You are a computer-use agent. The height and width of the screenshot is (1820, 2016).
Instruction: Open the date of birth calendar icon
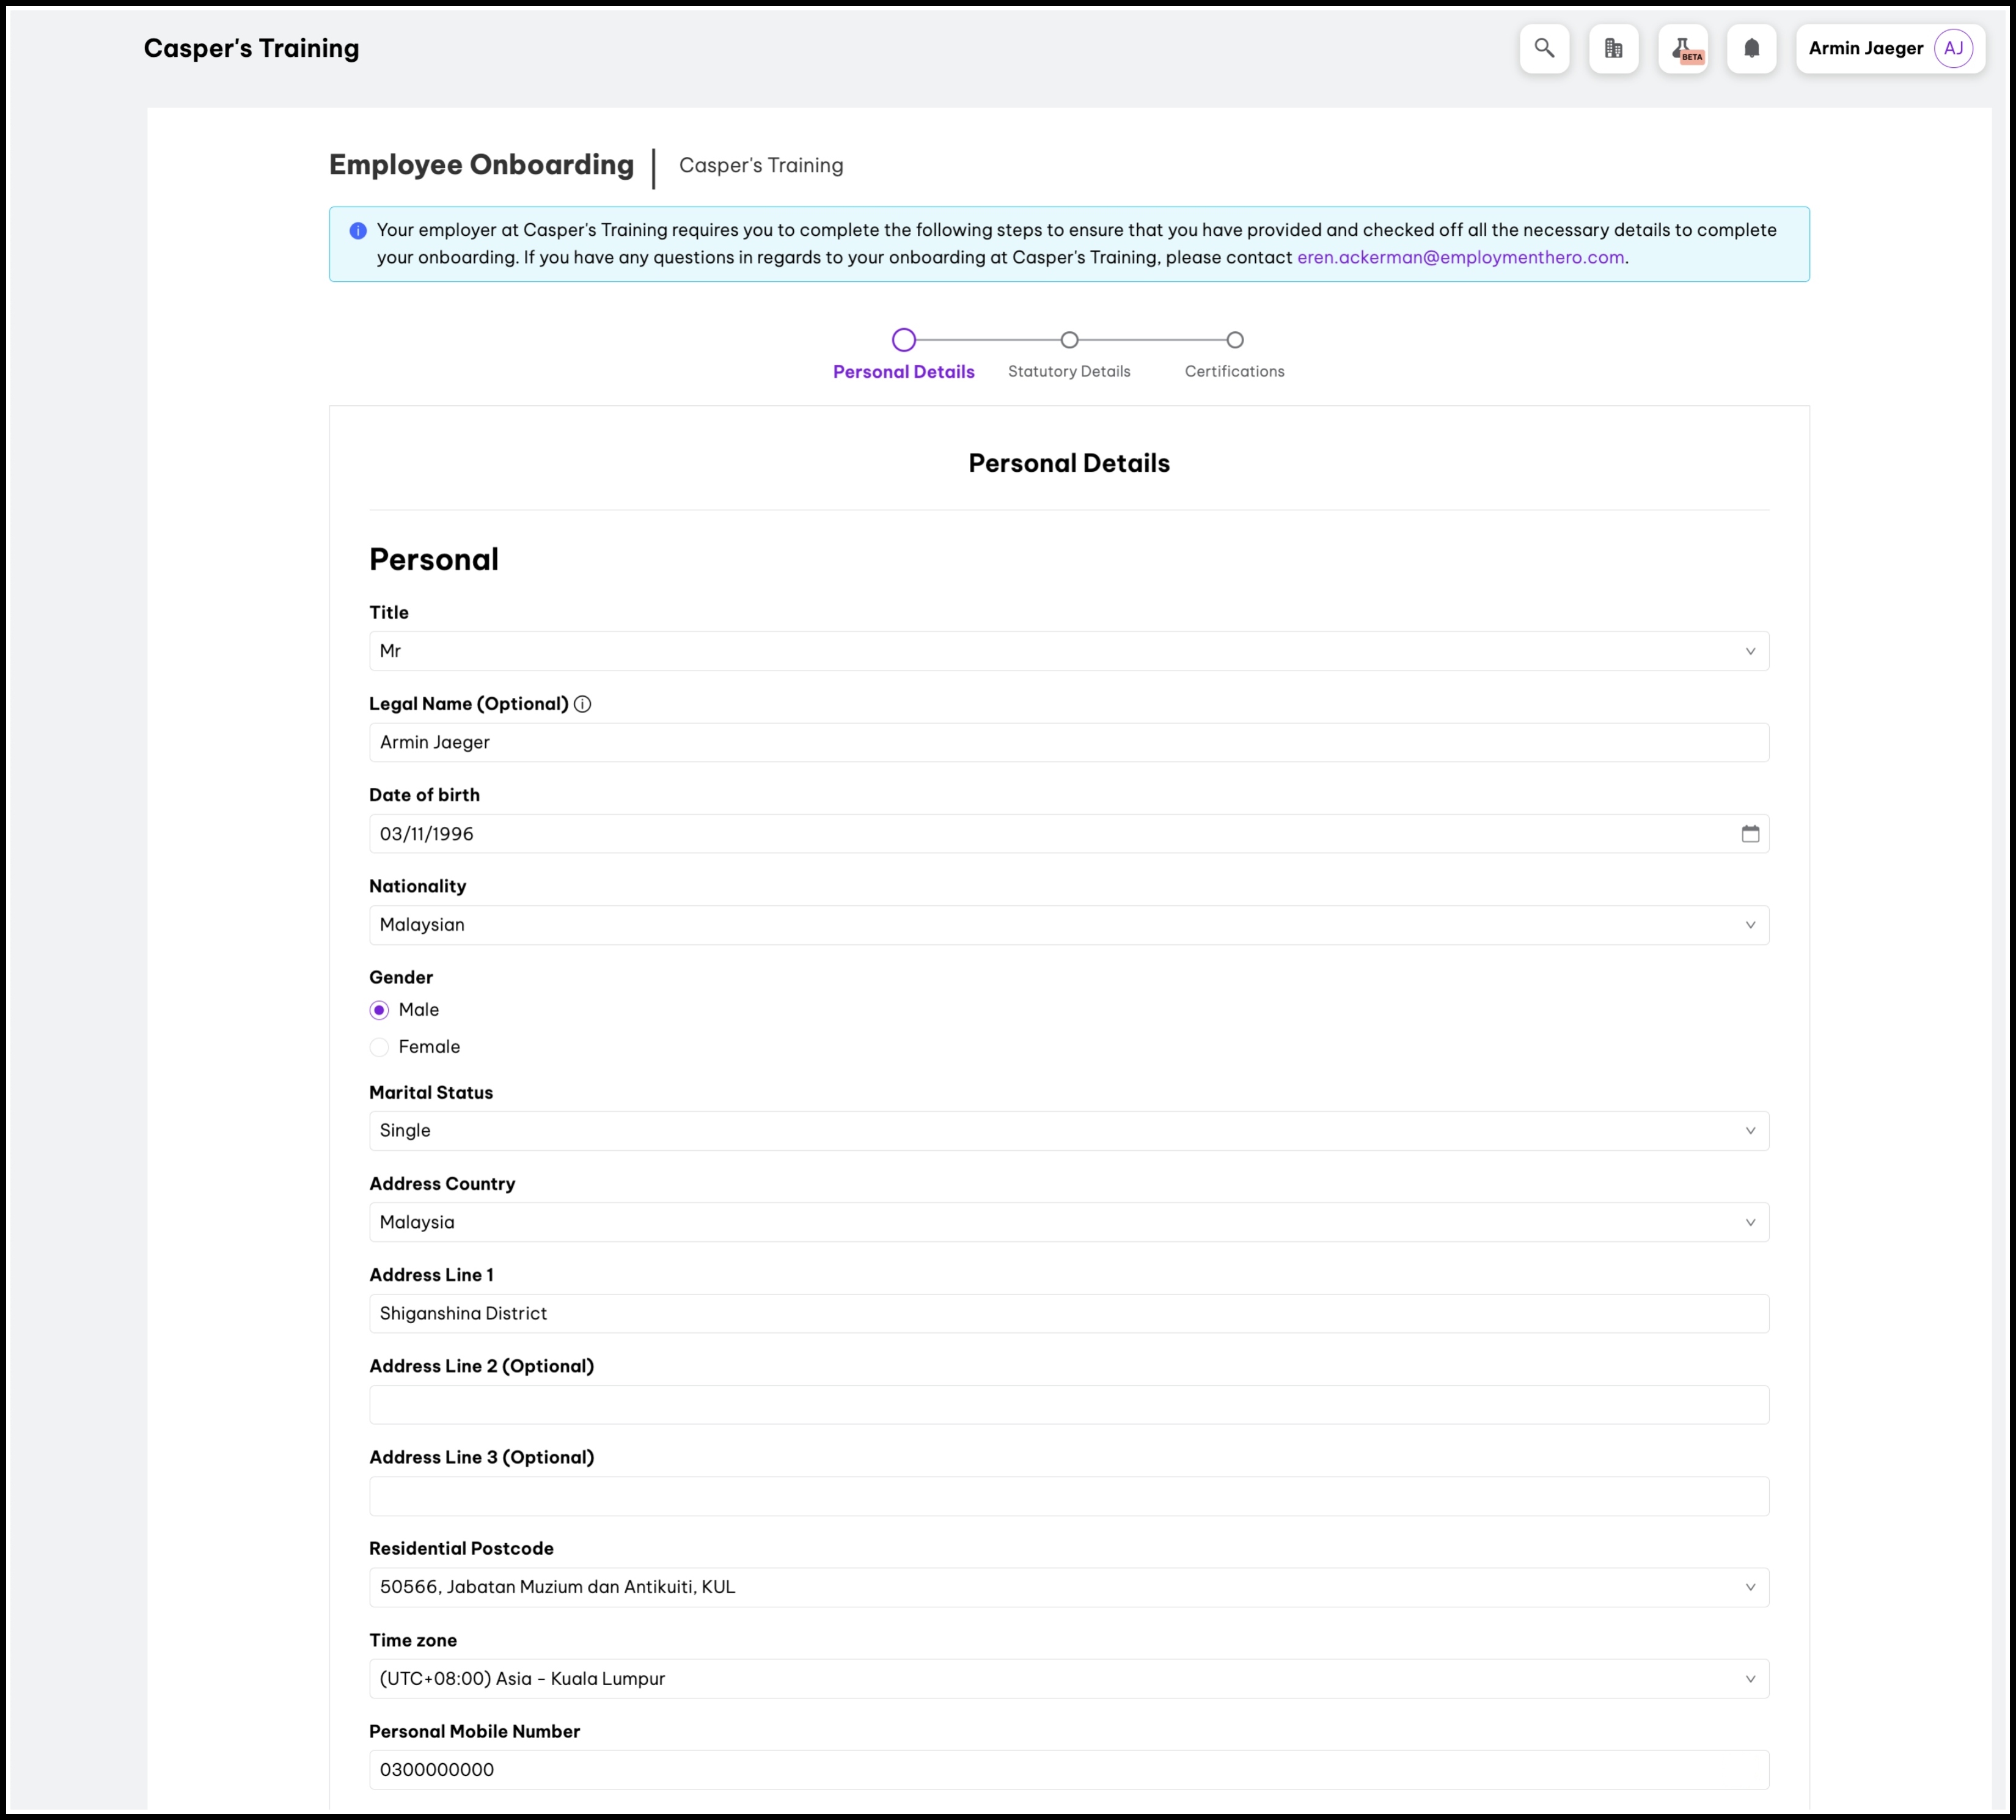coord(1750,834)
